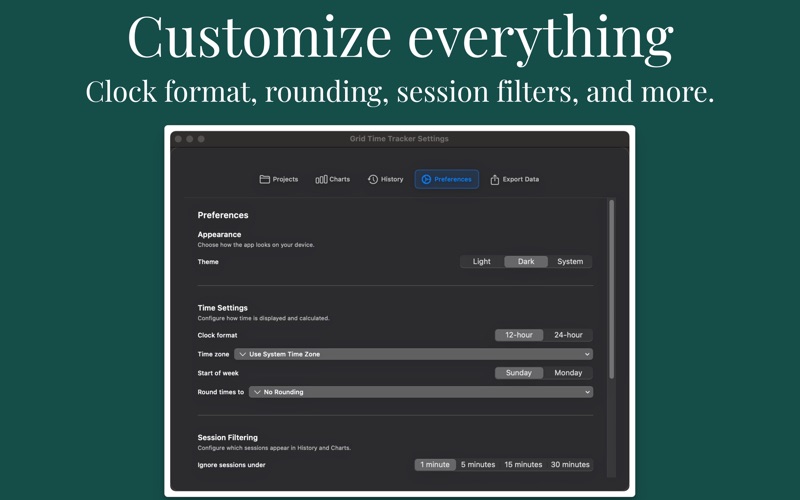This screenshot has height=500, width=800.
Task: Open the No Rounding dropdown
Action: pyautogui.click(x=421, y=392)
